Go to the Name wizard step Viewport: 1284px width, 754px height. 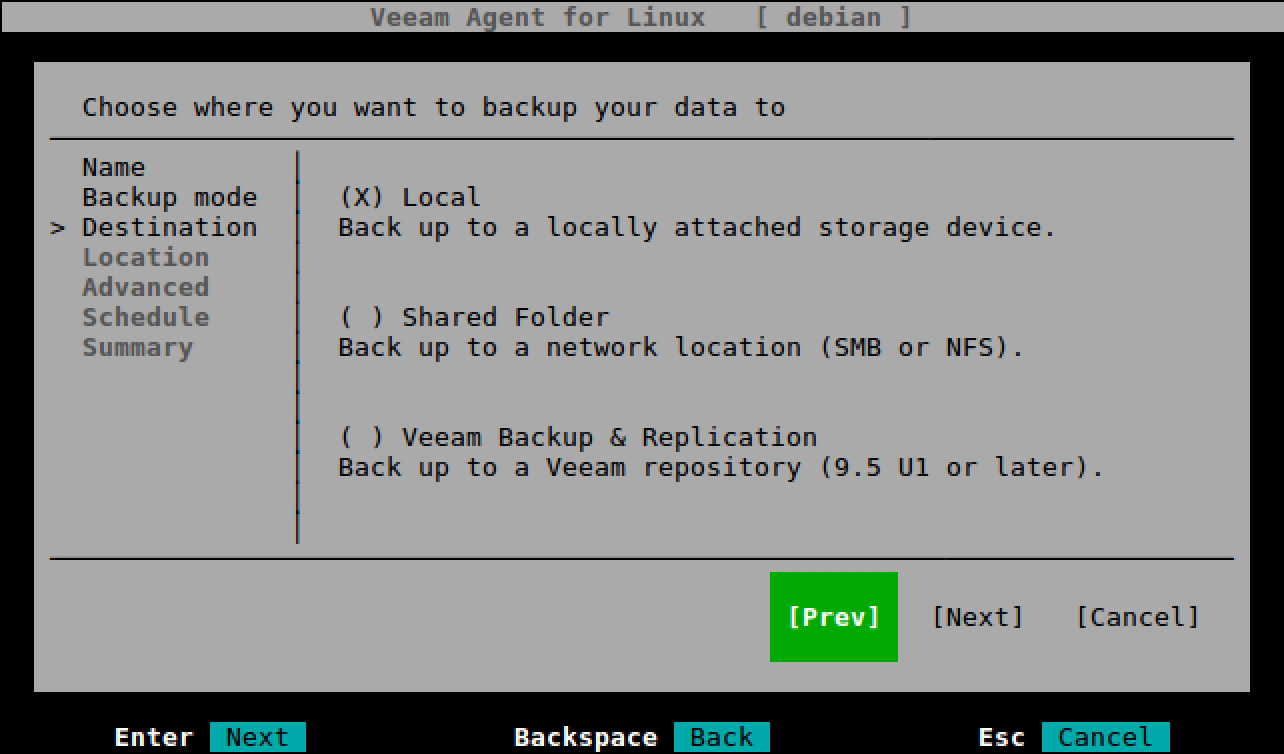(x=113, y=167)
